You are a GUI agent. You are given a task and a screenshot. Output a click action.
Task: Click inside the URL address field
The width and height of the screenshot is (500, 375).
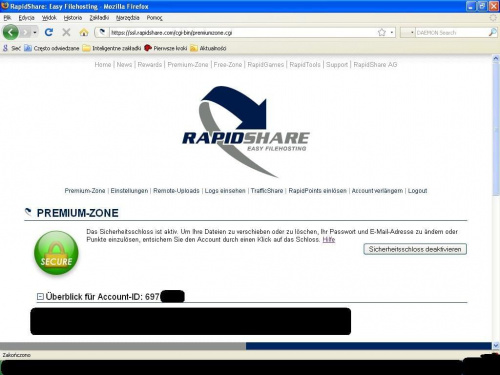click(x=243, y=33)
